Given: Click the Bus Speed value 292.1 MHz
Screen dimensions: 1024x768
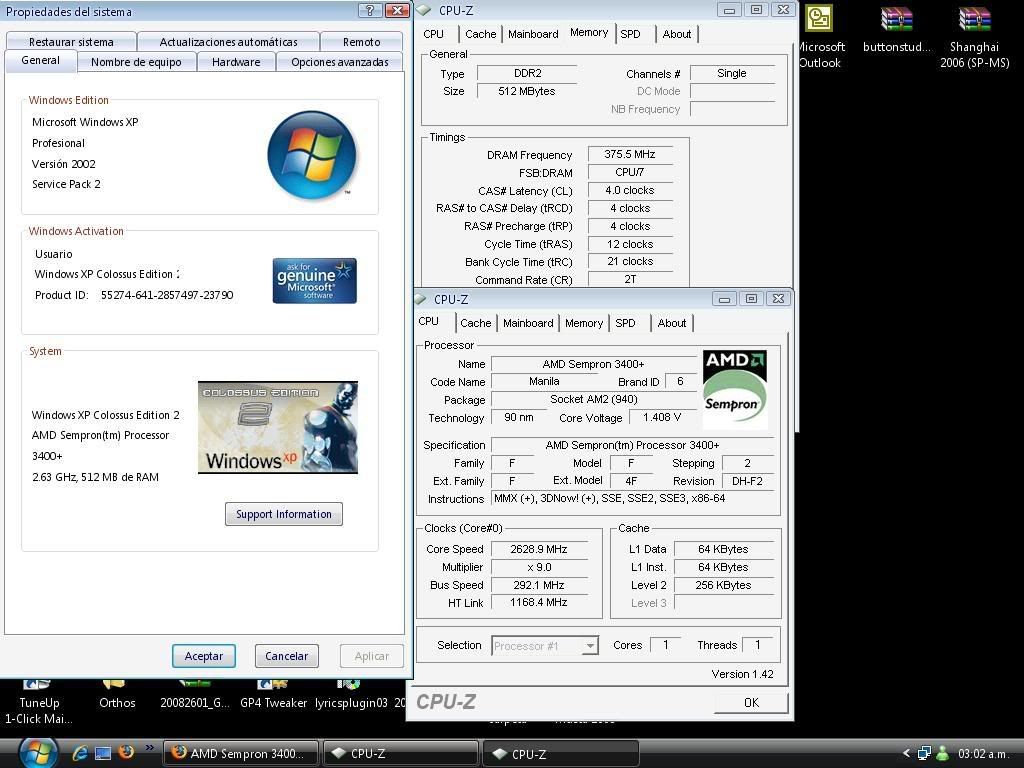Looking at the screenshot, I should point(539,585).
